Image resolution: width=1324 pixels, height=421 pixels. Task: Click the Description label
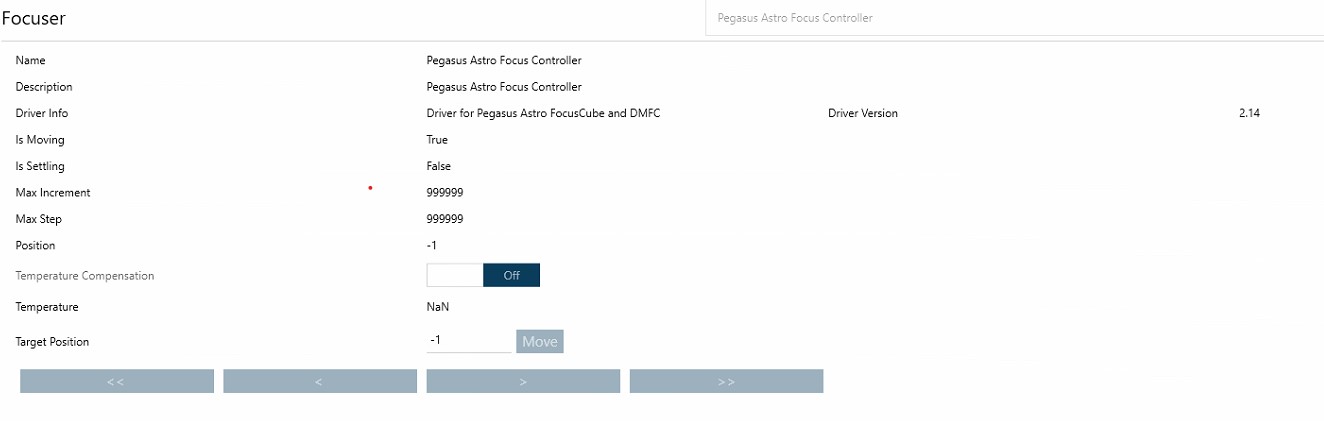pyautogui.click(x=44, y=87)
